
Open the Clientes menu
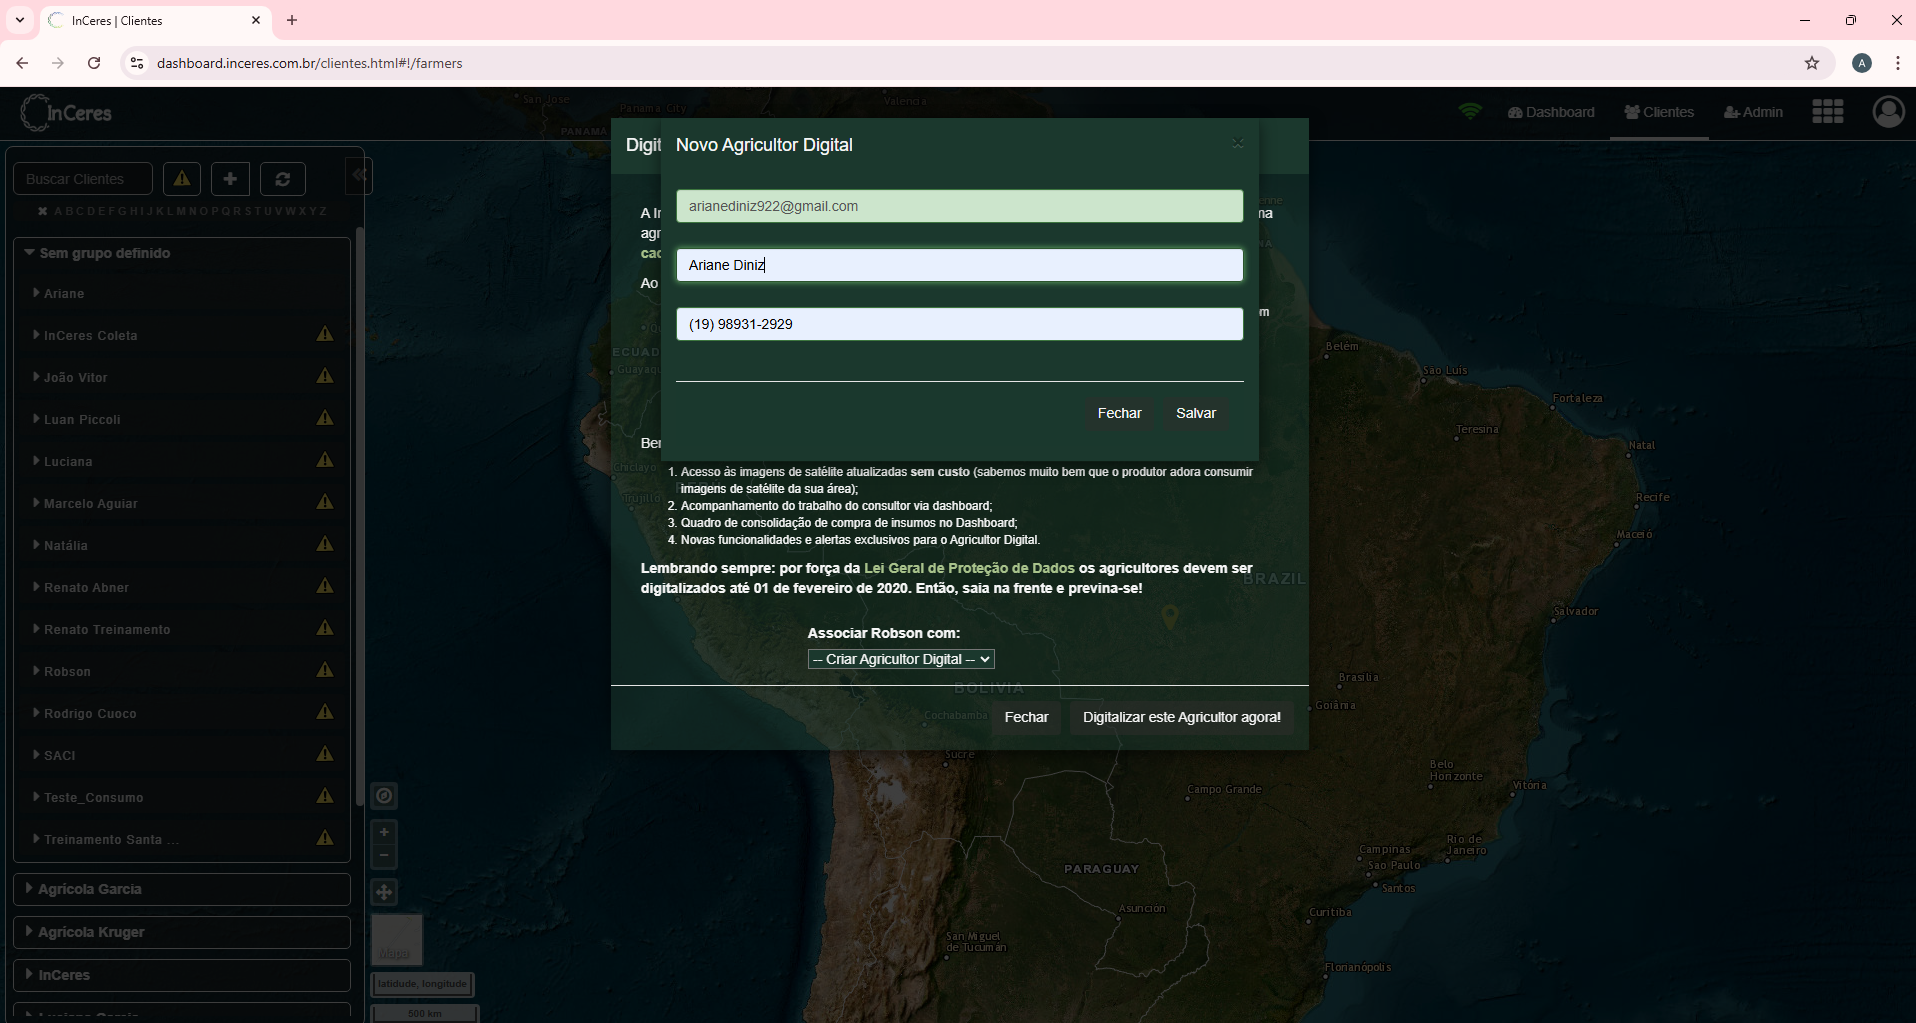[1659, 112]
